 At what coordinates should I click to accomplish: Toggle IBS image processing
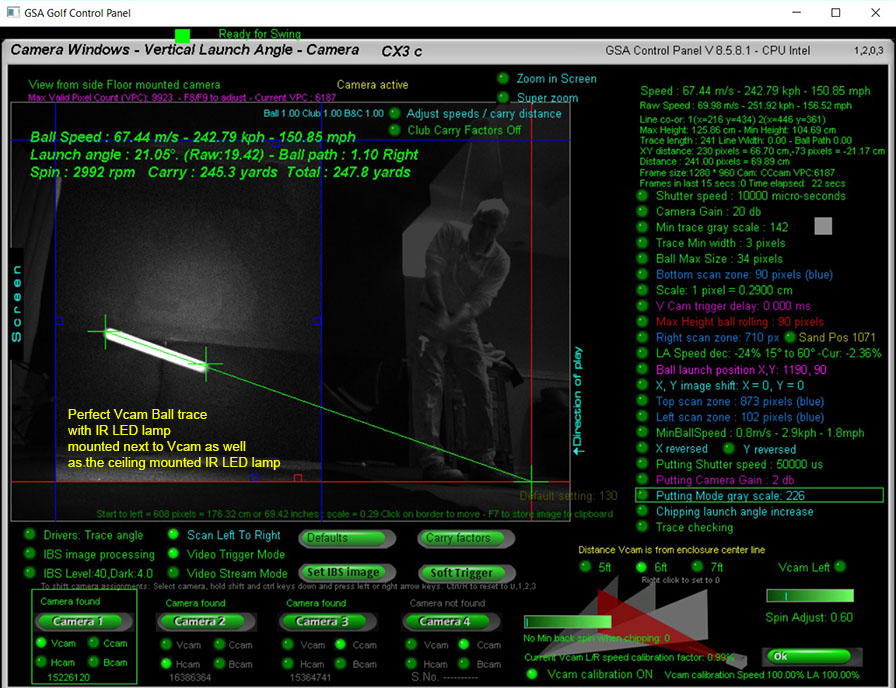click(29, 554)
